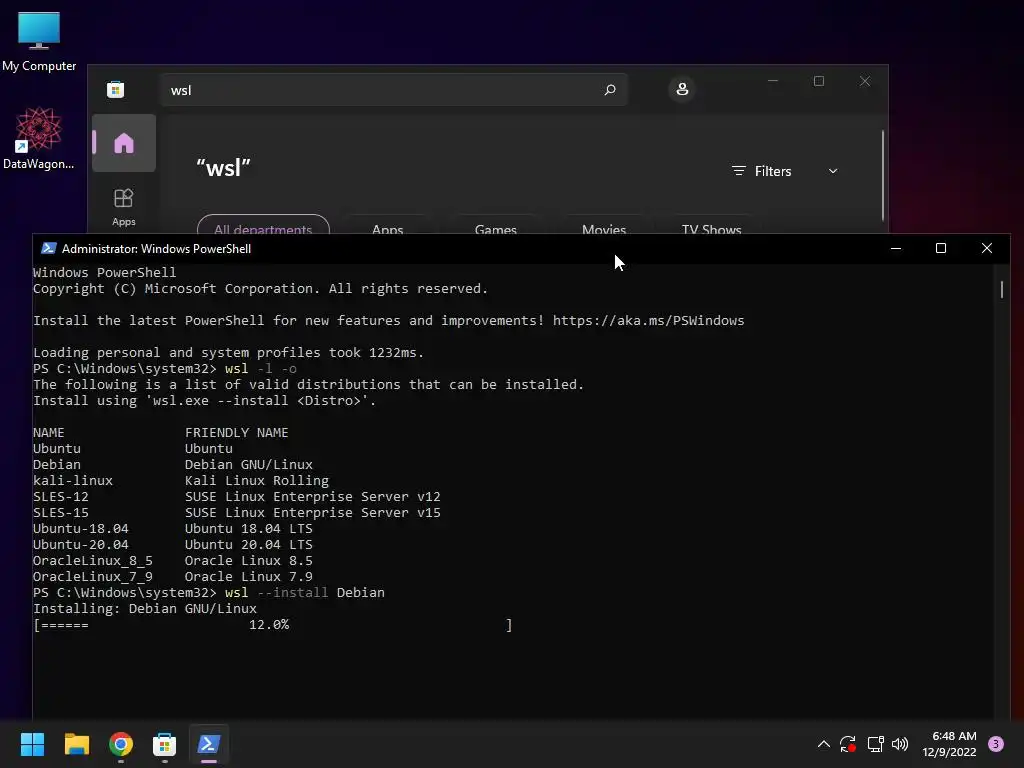Screen dimensions: 1024x768
Task: Click the Store search field containing wsl
Action: pos(394,90)
